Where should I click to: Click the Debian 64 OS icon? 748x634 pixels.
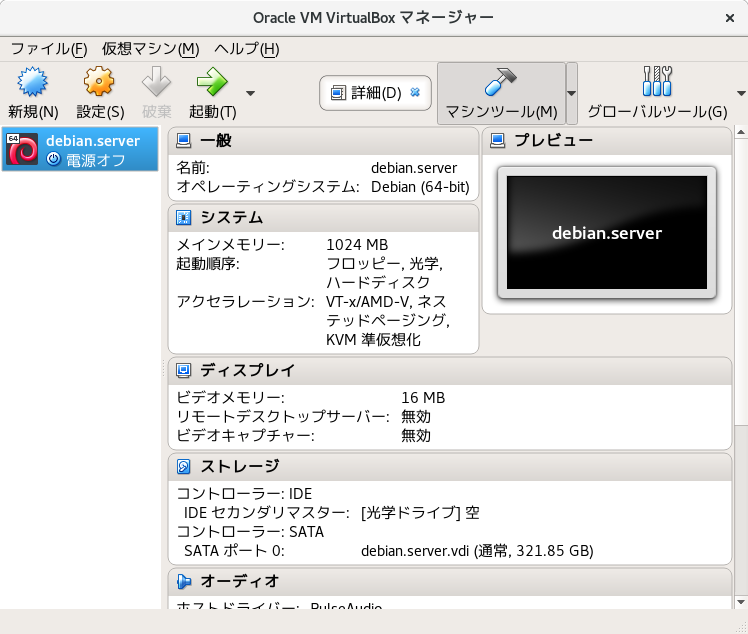pos(21,149)
